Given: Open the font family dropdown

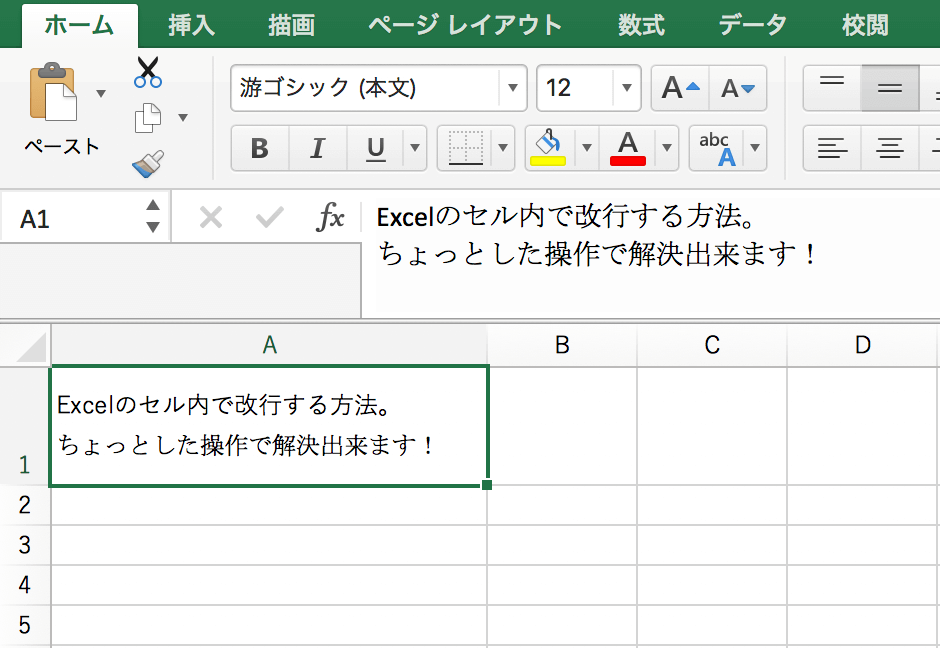Looking at the screenshot, I should pyautogui.click(x=512, y=88).
